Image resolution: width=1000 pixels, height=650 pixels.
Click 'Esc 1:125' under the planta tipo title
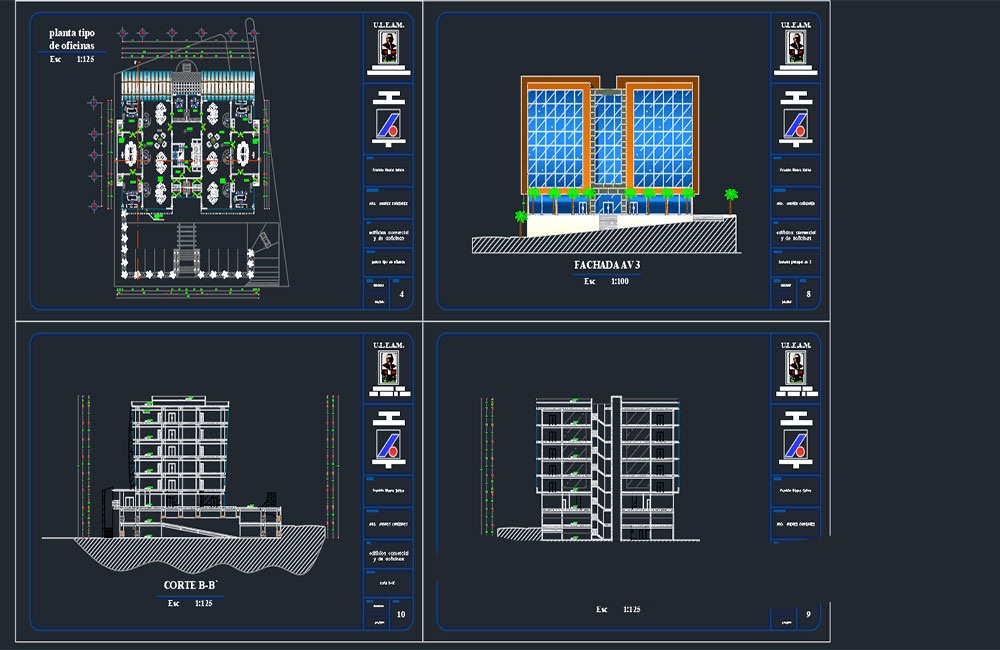pyautogui.click(x=72, y=59)
